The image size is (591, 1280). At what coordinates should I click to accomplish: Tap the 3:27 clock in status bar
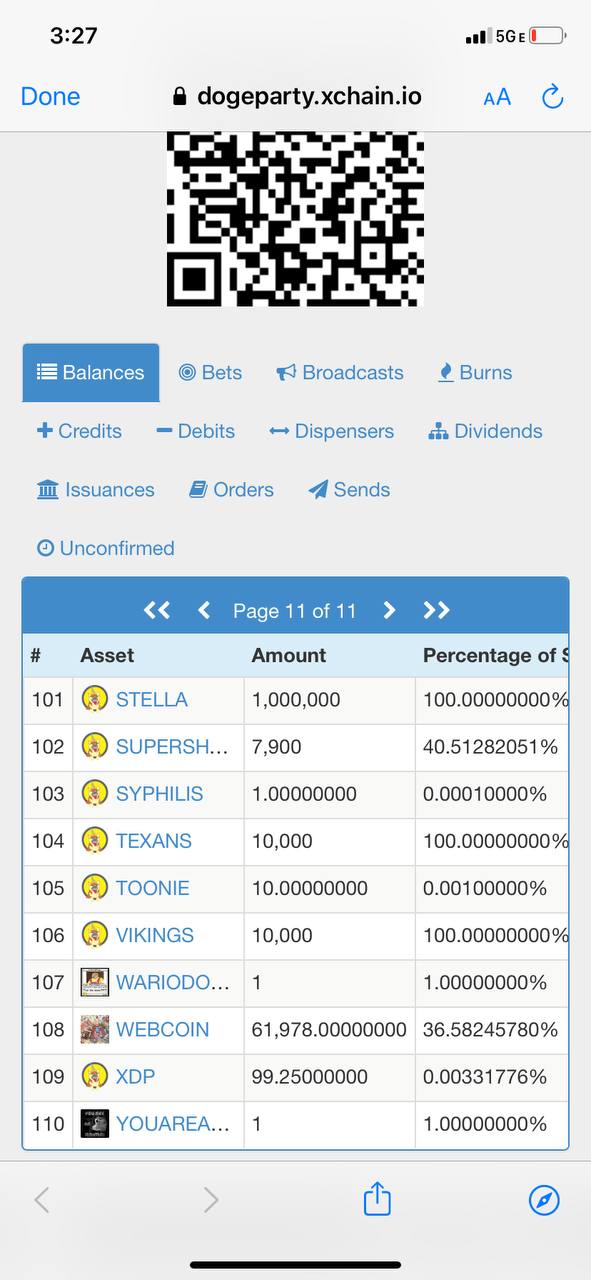tap(73, 36)
